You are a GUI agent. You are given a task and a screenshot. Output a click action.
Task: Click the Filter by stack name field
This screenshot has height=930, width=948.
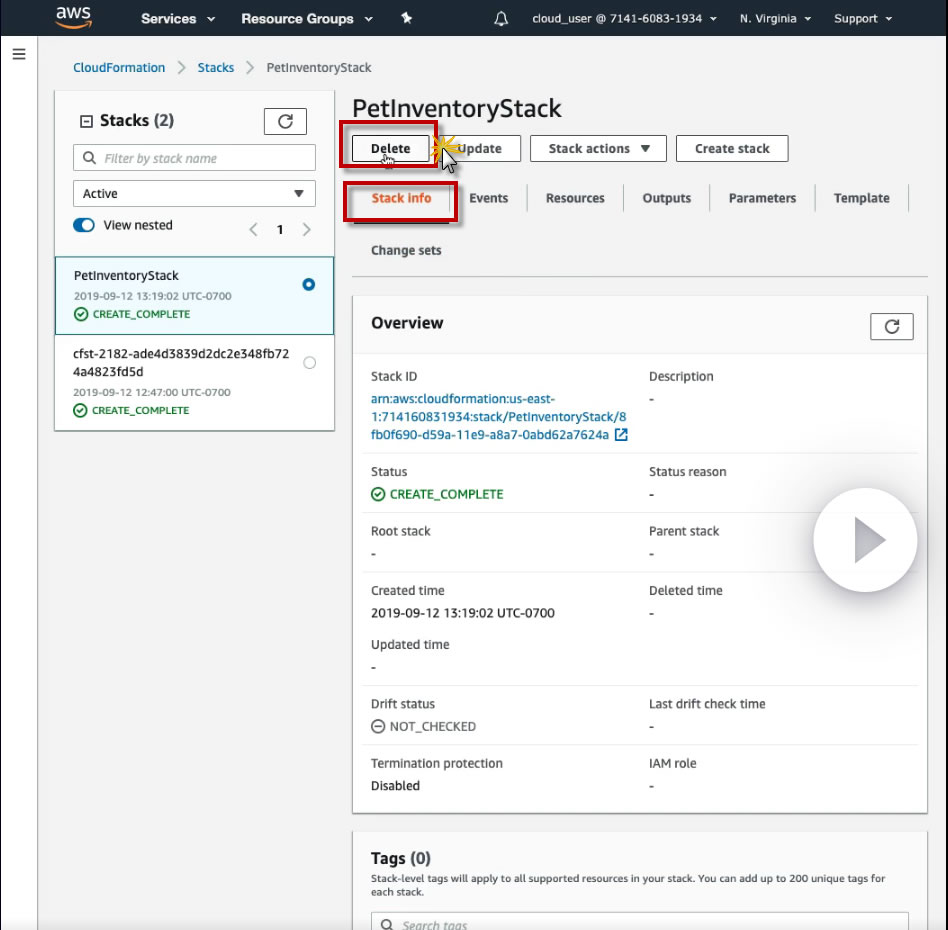pos(194,158)
